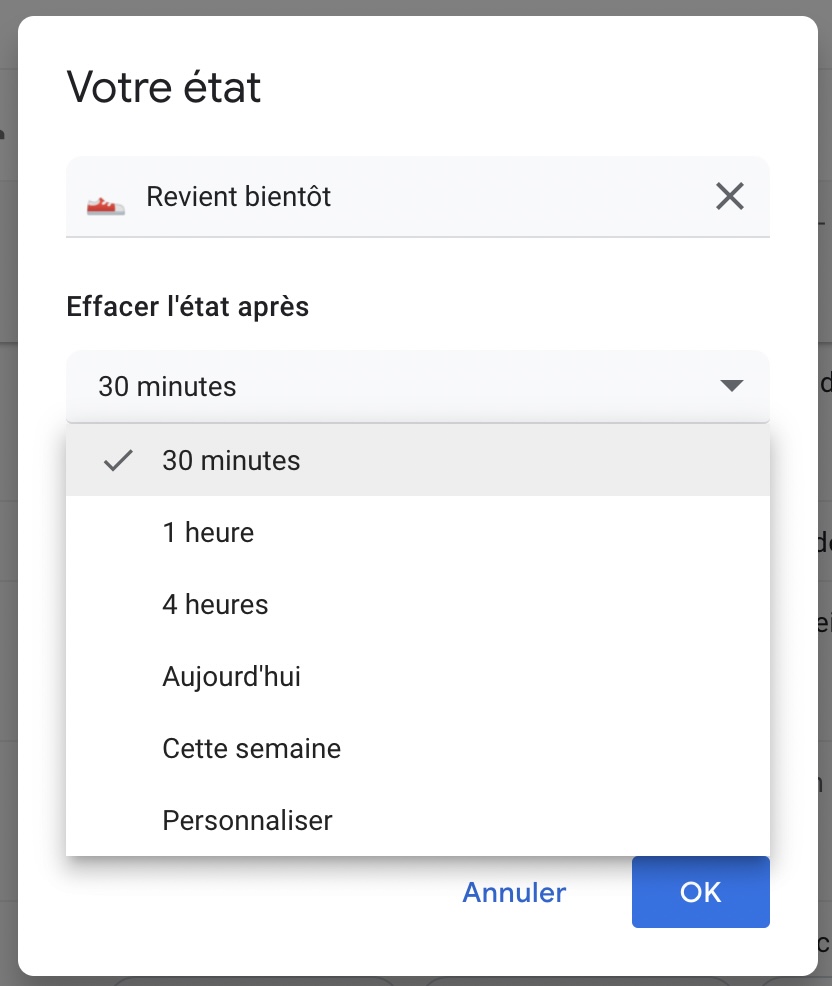The height and width of the screenshot is (986, 832).
Task: Click the dropdown arrow beside 30 minutes
Action: (x=732, y=386)
